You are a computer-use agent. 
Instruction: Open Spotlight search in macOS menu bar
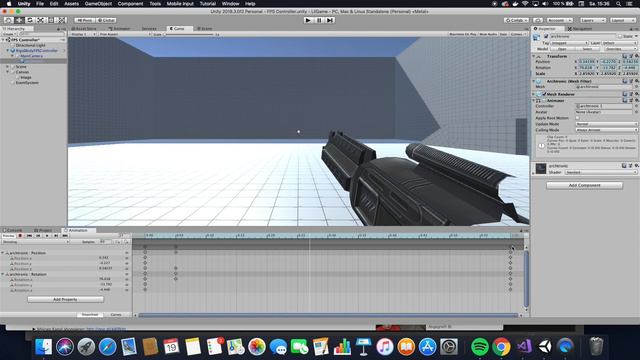(619, 4)
